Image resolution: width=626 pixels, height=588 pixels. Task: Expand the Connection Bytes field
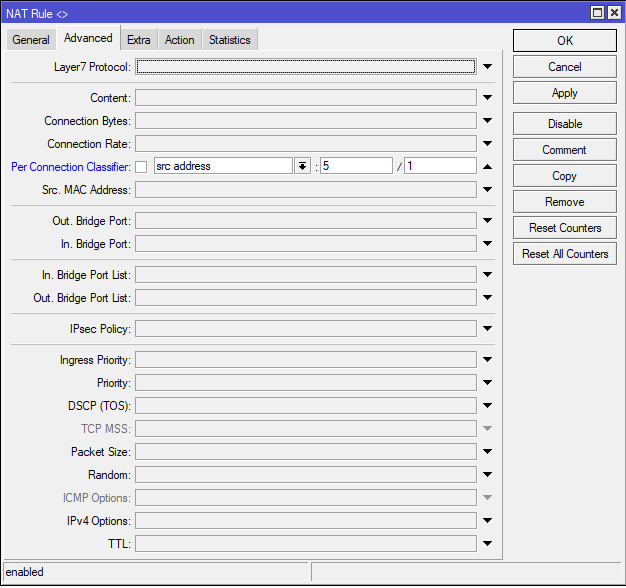click(x=487, y=120)
